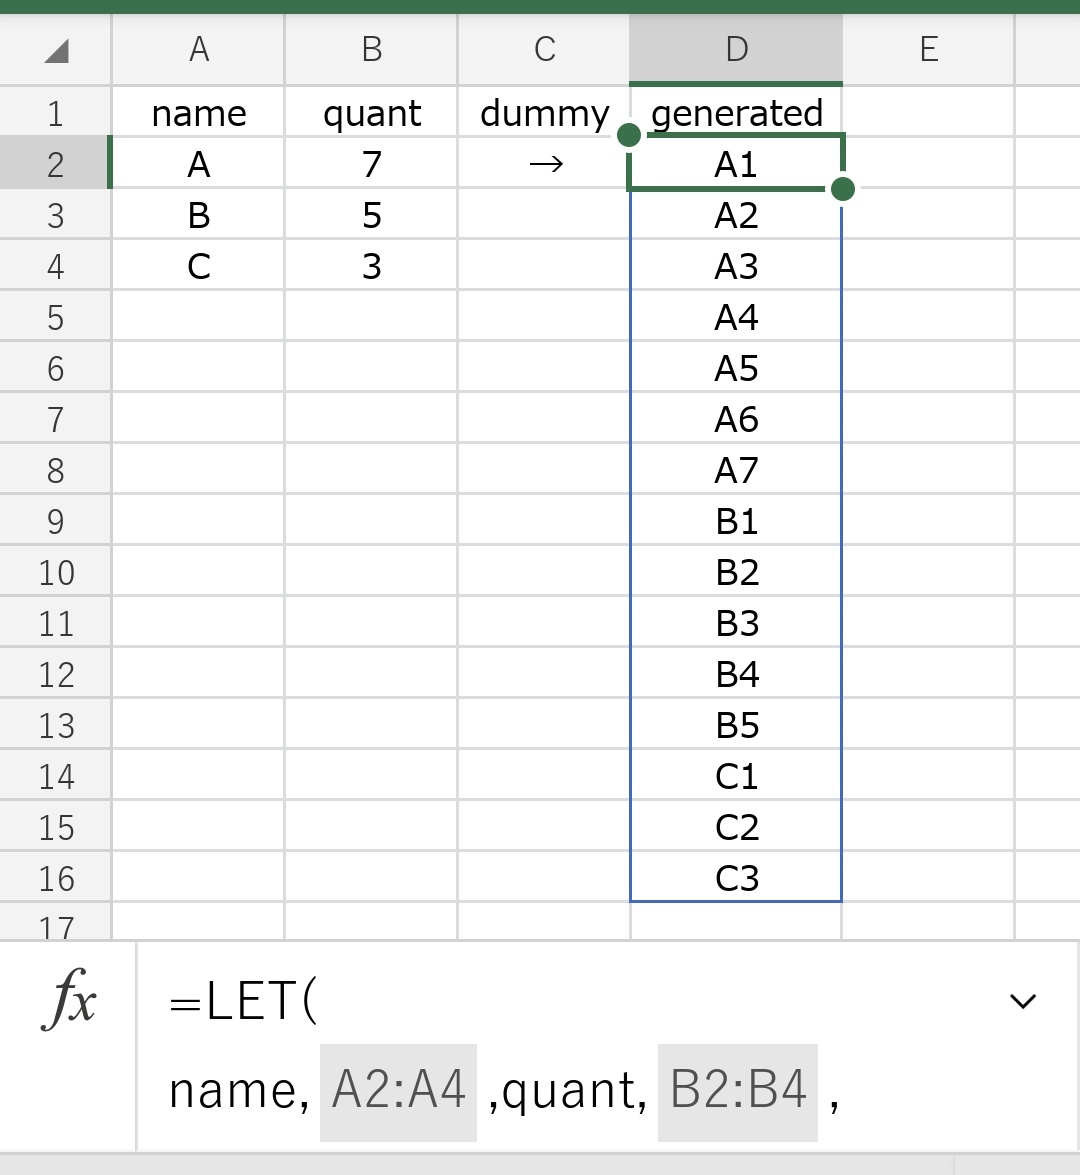Click the A2:A4 reference in formula bar

(x=399, y=1092)
